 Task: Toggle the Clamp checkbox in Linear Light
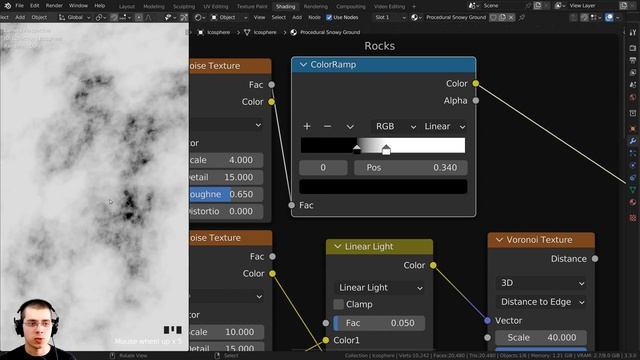338,304
